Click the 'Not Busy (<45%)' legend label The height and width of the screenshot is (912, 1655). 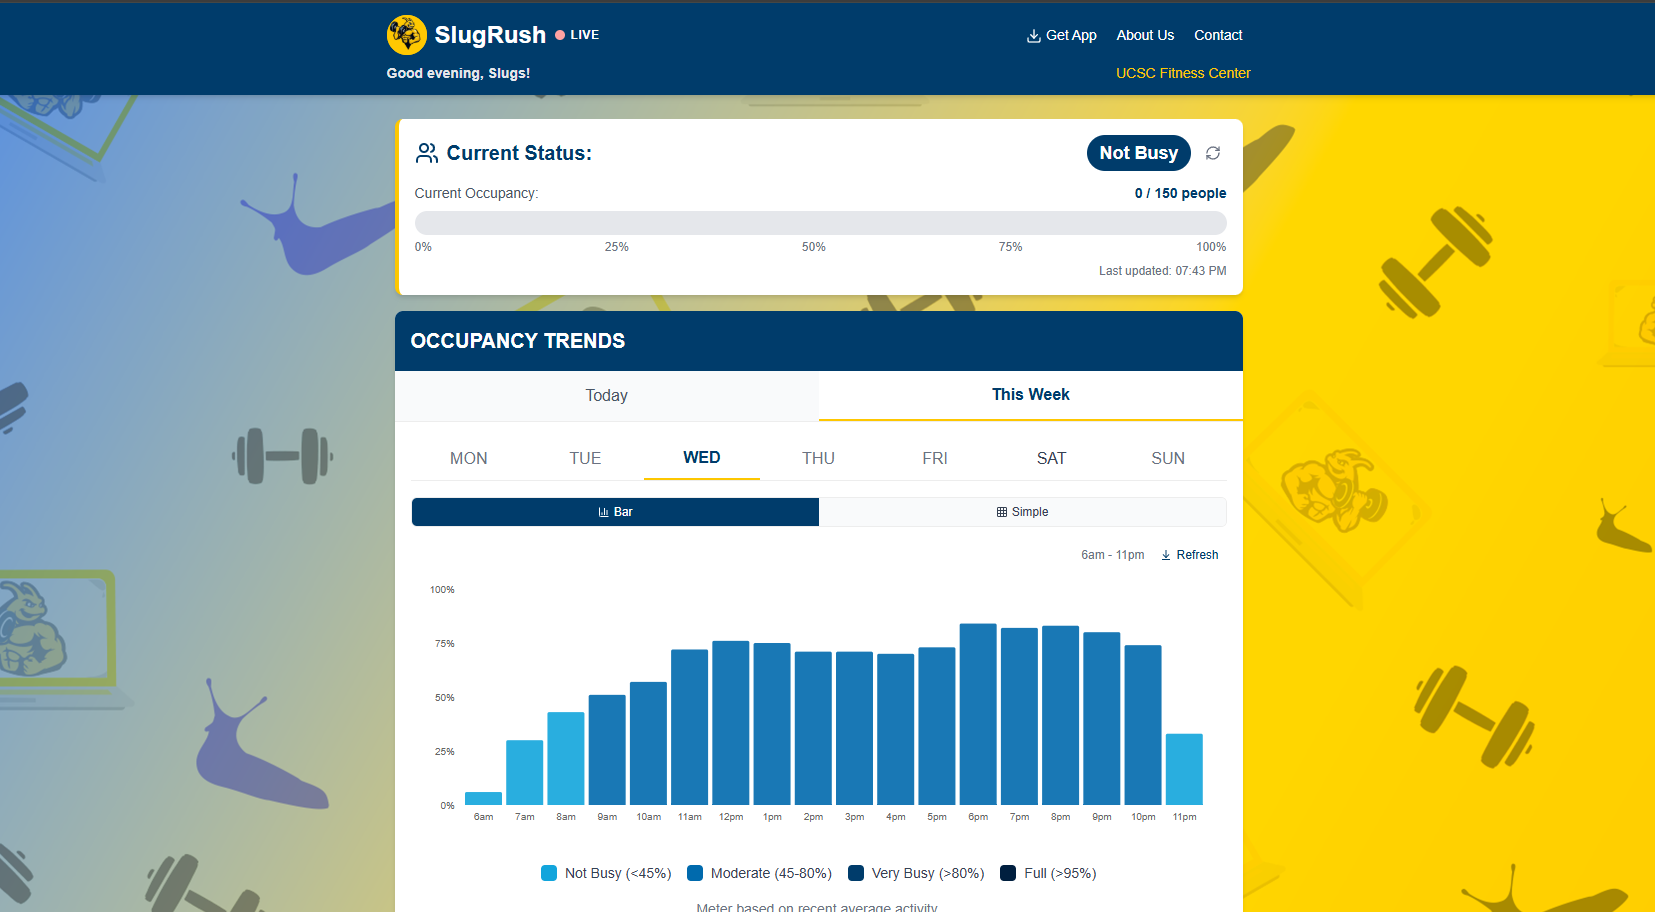tap(618, 873)
